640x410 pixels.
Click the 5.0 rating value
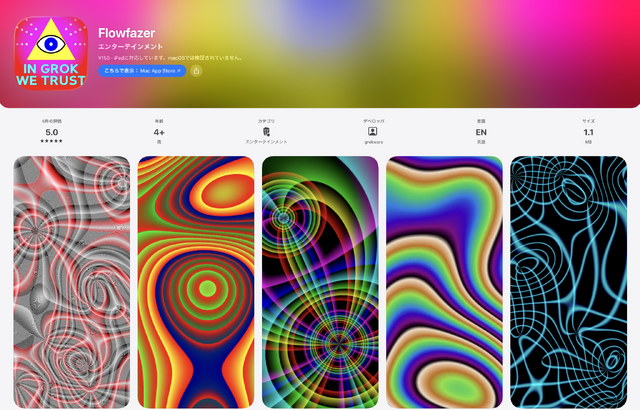coord(51,132)
